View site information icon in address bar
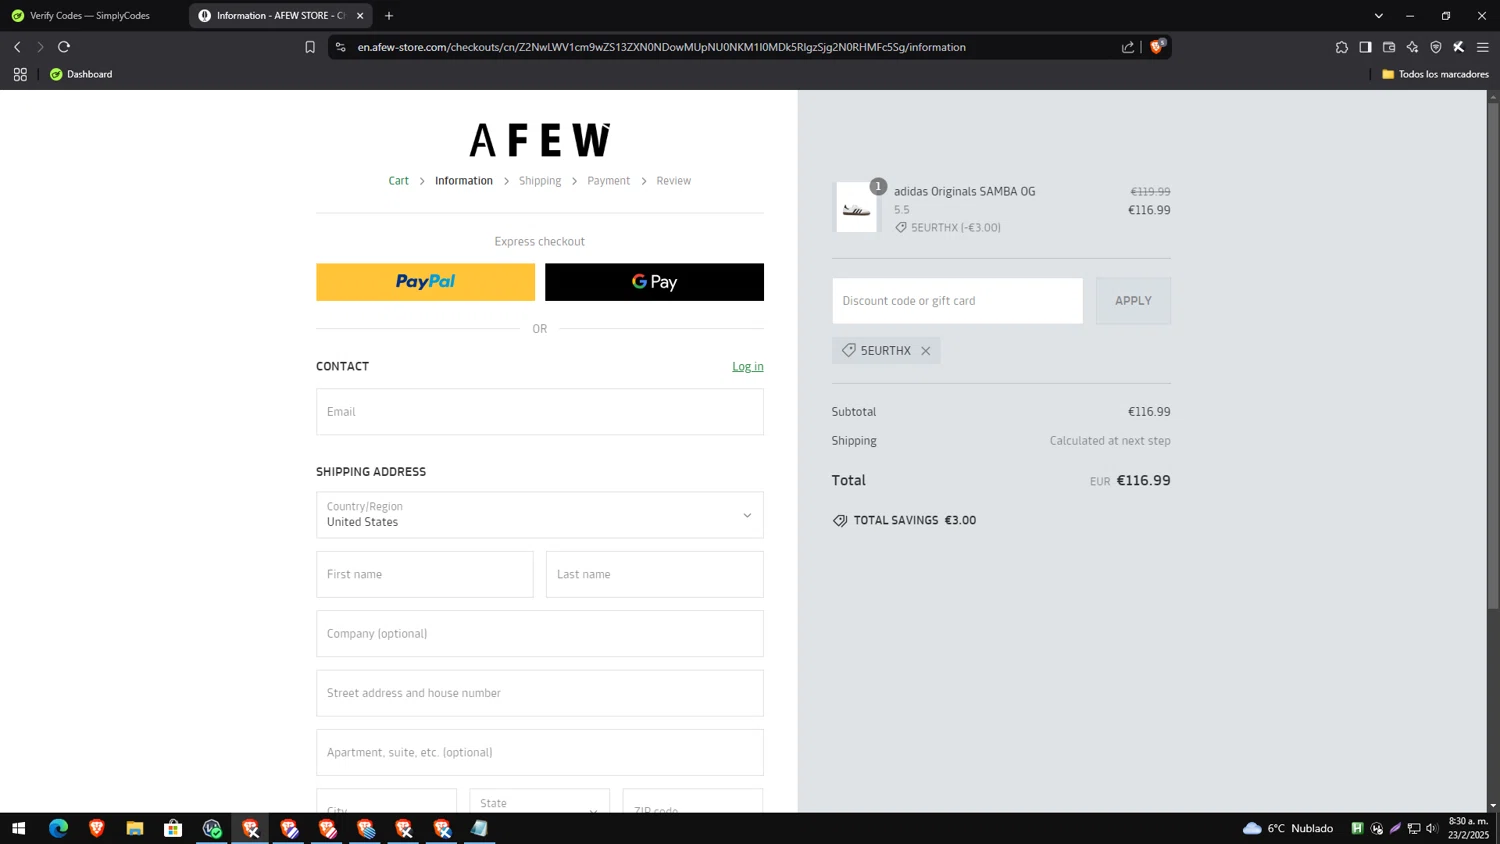 coord(341,47)
